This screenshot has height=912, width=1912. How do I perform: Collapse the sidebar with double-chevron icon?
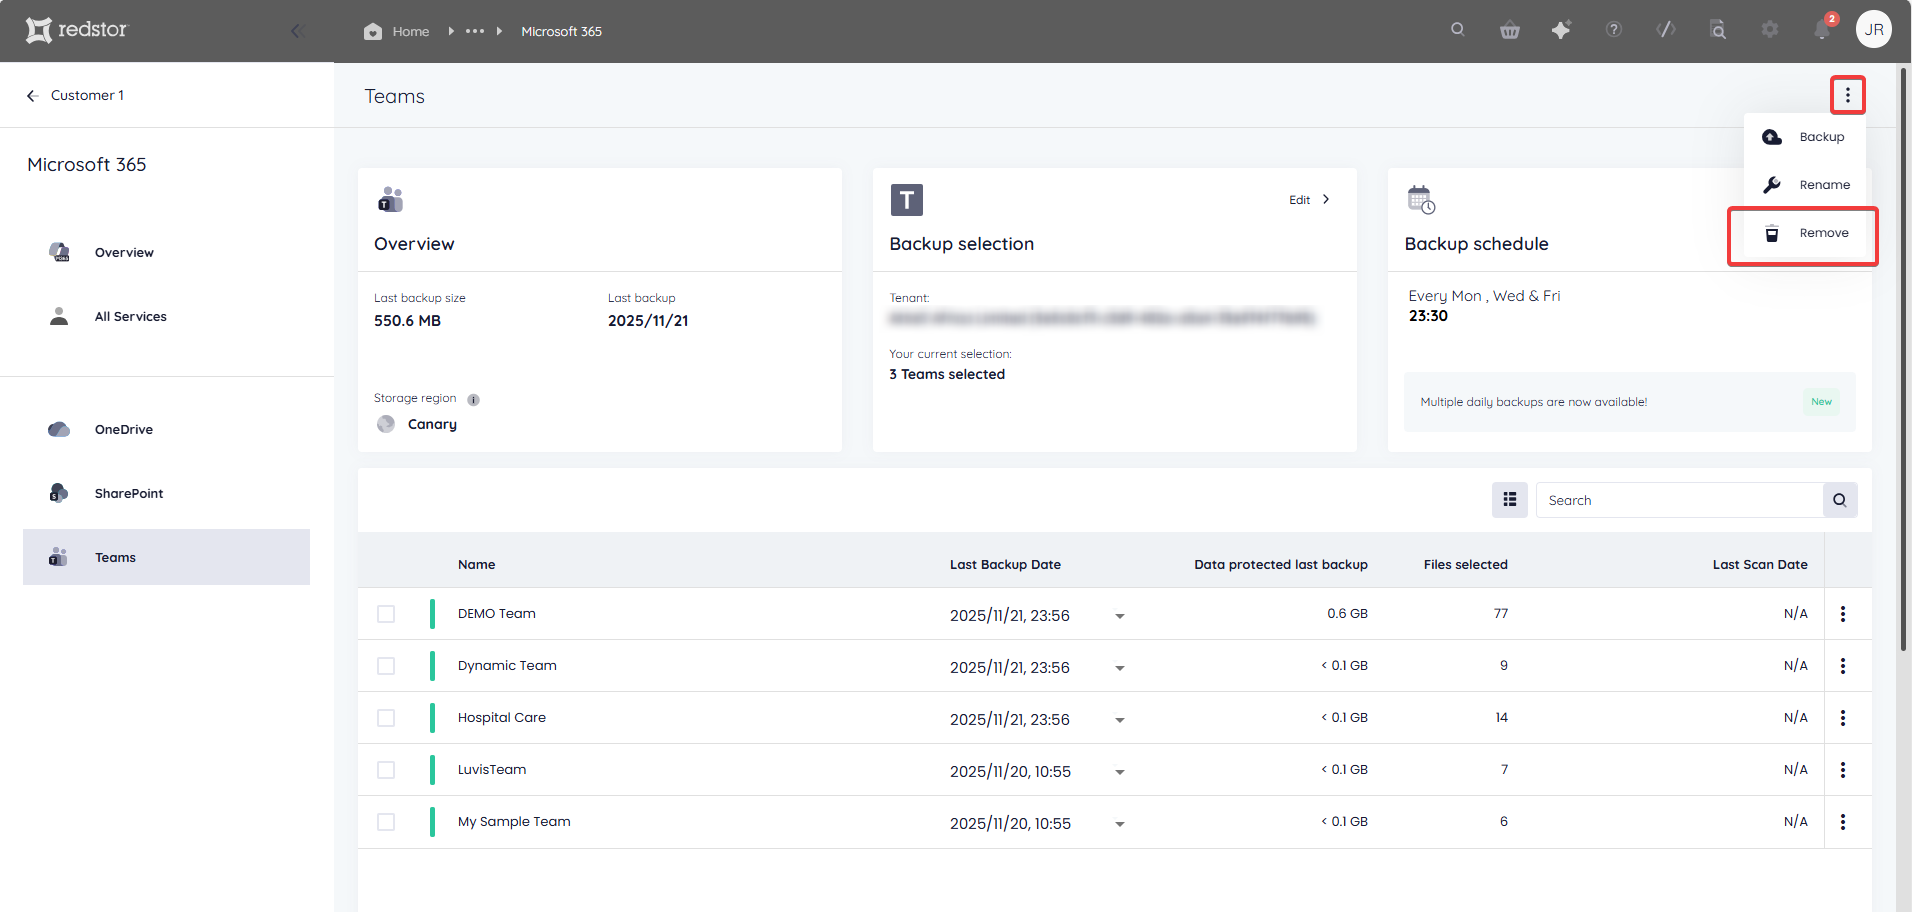(x=297, y=31)
